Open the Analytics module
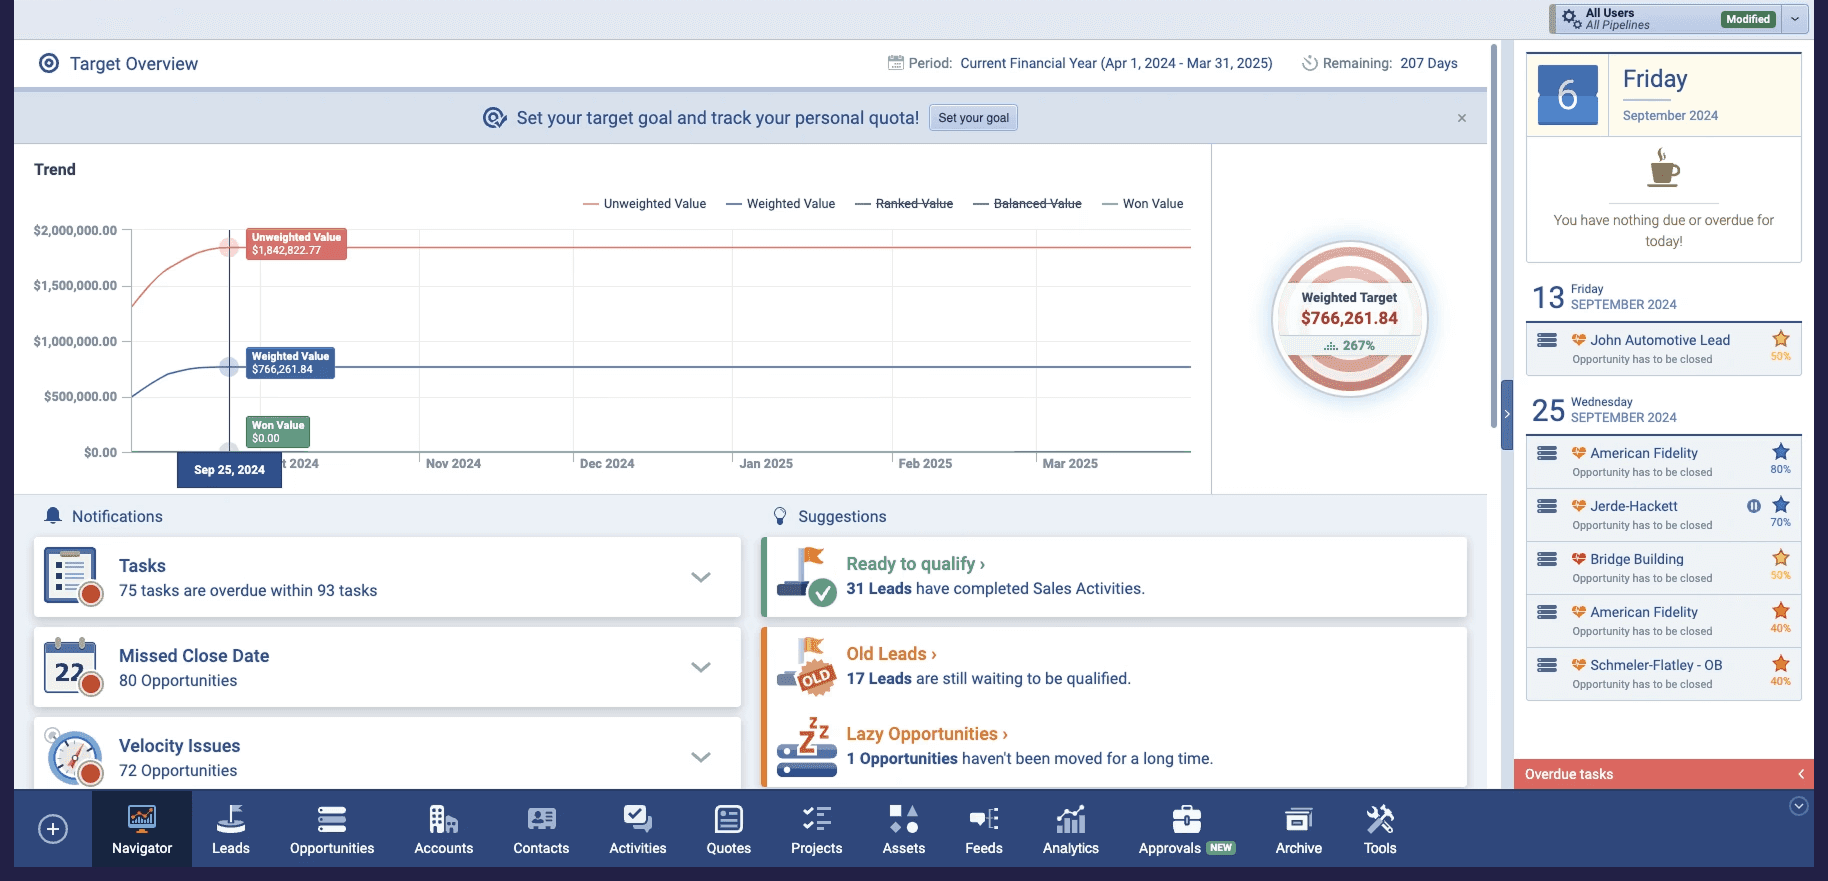This screenshot has height=881, width=1828. pyautogui.click(x=1071, y=830)
